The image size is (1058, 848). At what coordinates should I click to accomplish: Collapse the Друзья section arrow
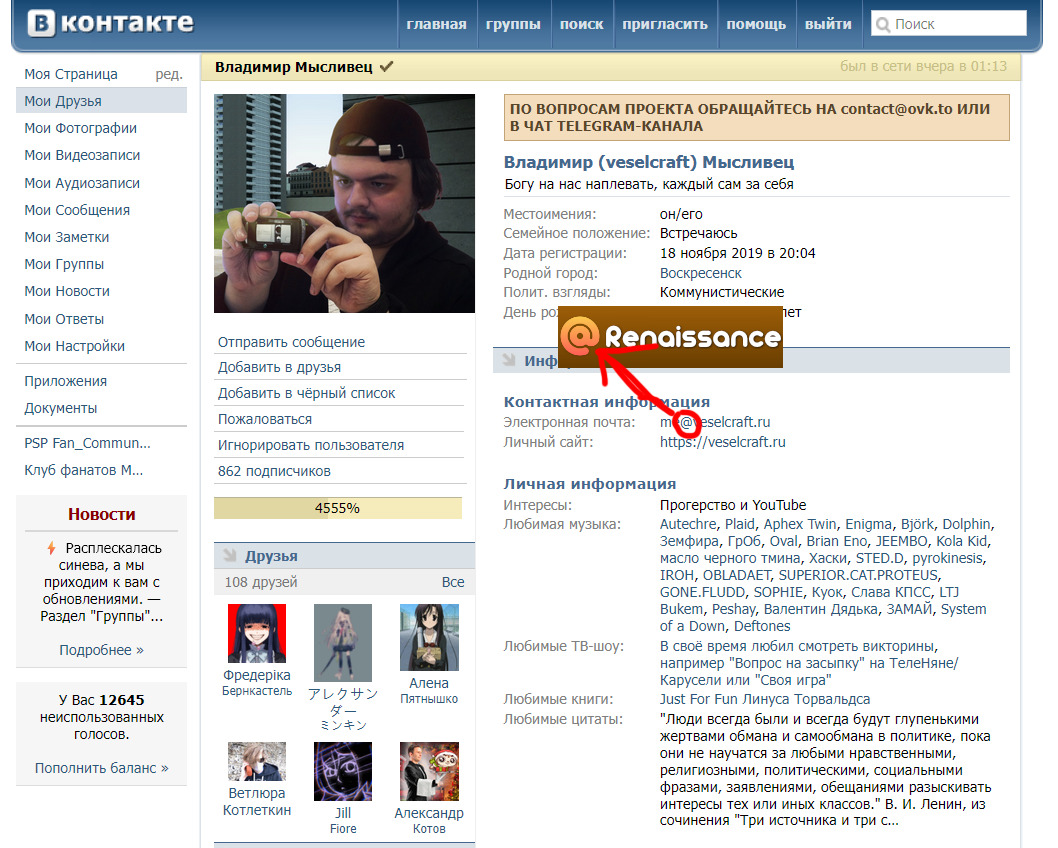(230, 556)
